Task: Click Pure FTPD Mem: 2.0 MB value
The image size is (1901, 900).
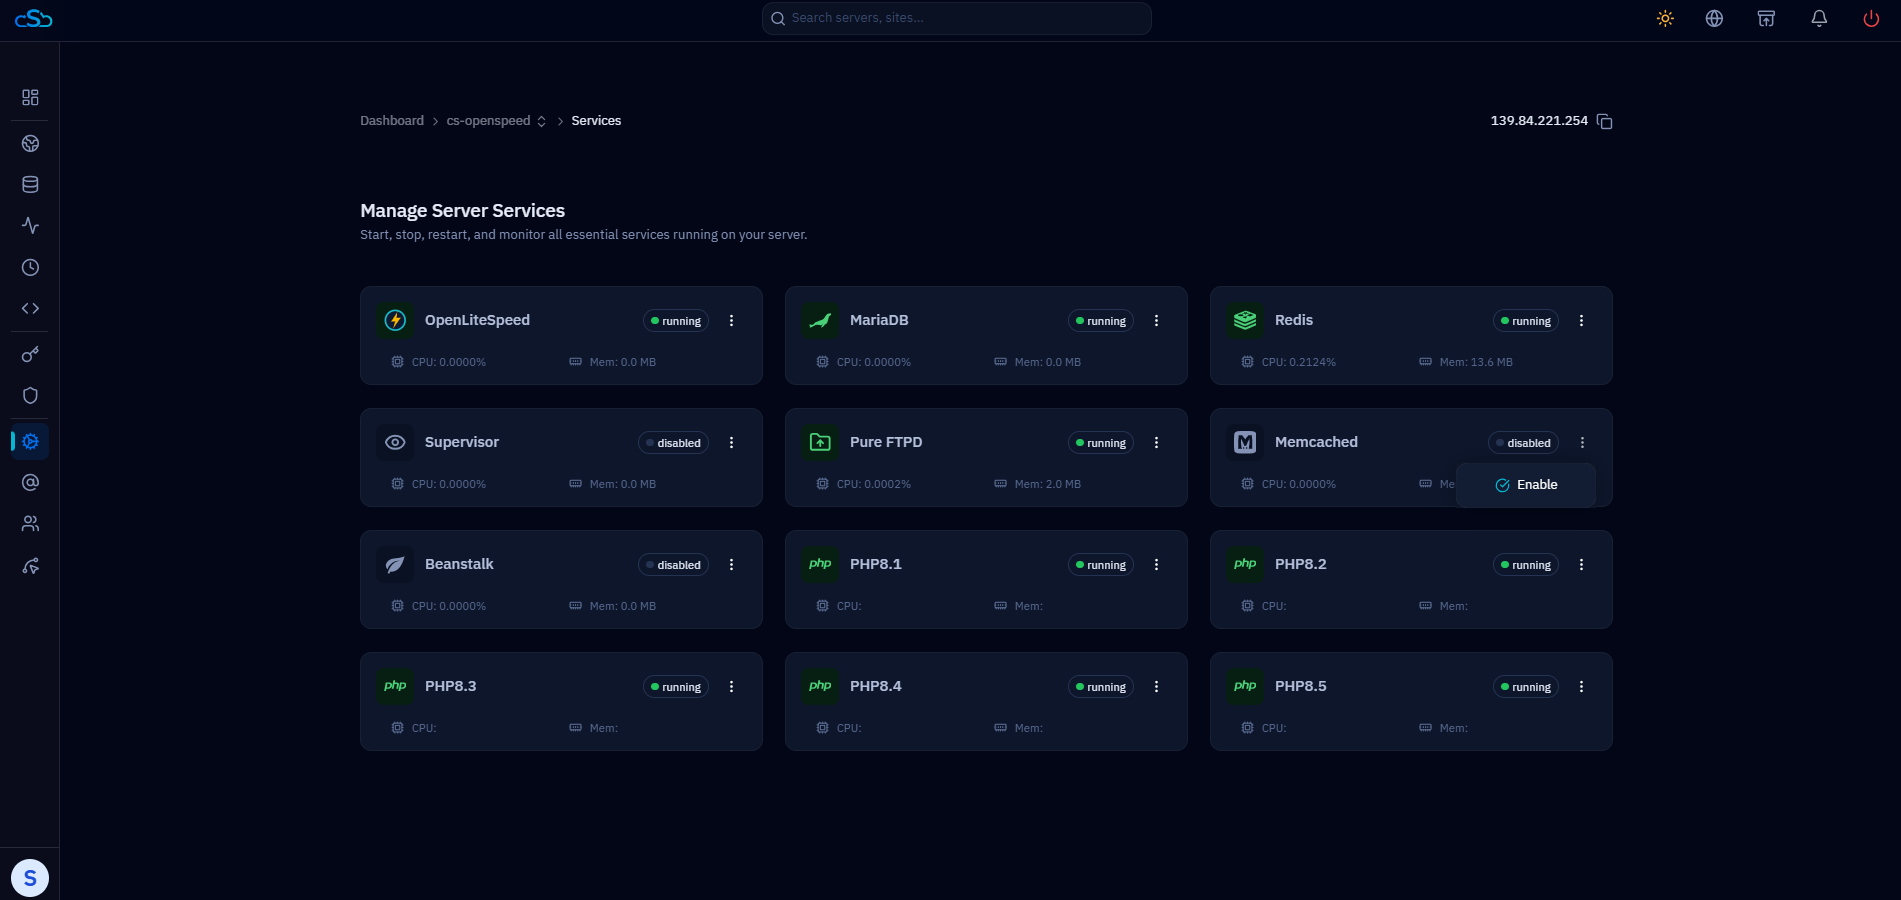Action: click(1048, 484)
